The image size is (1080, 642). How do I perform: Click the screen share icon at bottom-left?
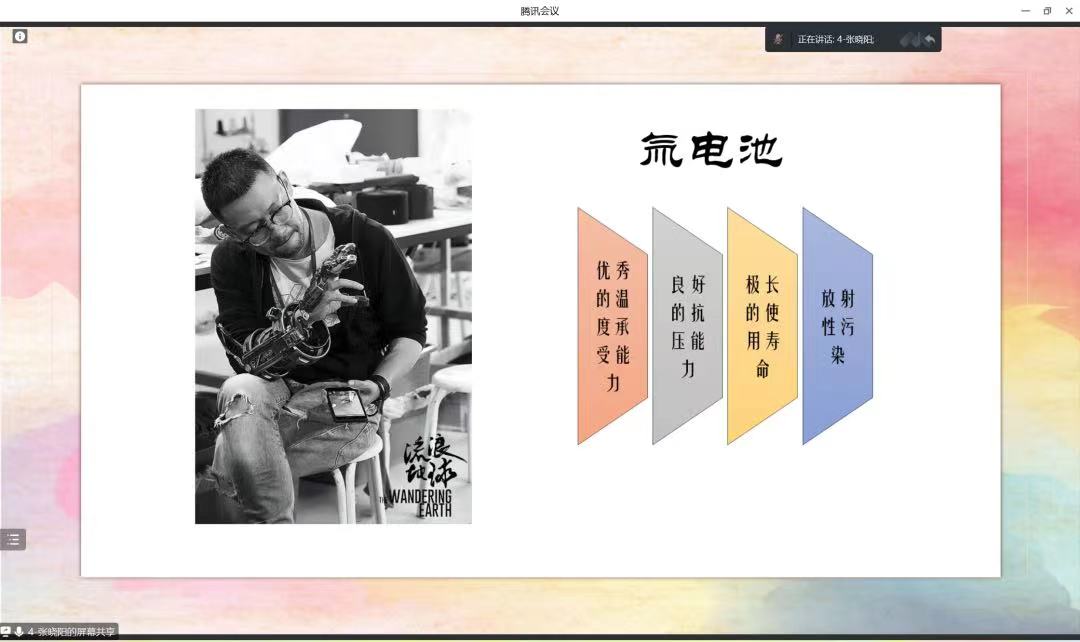(6, 632)
